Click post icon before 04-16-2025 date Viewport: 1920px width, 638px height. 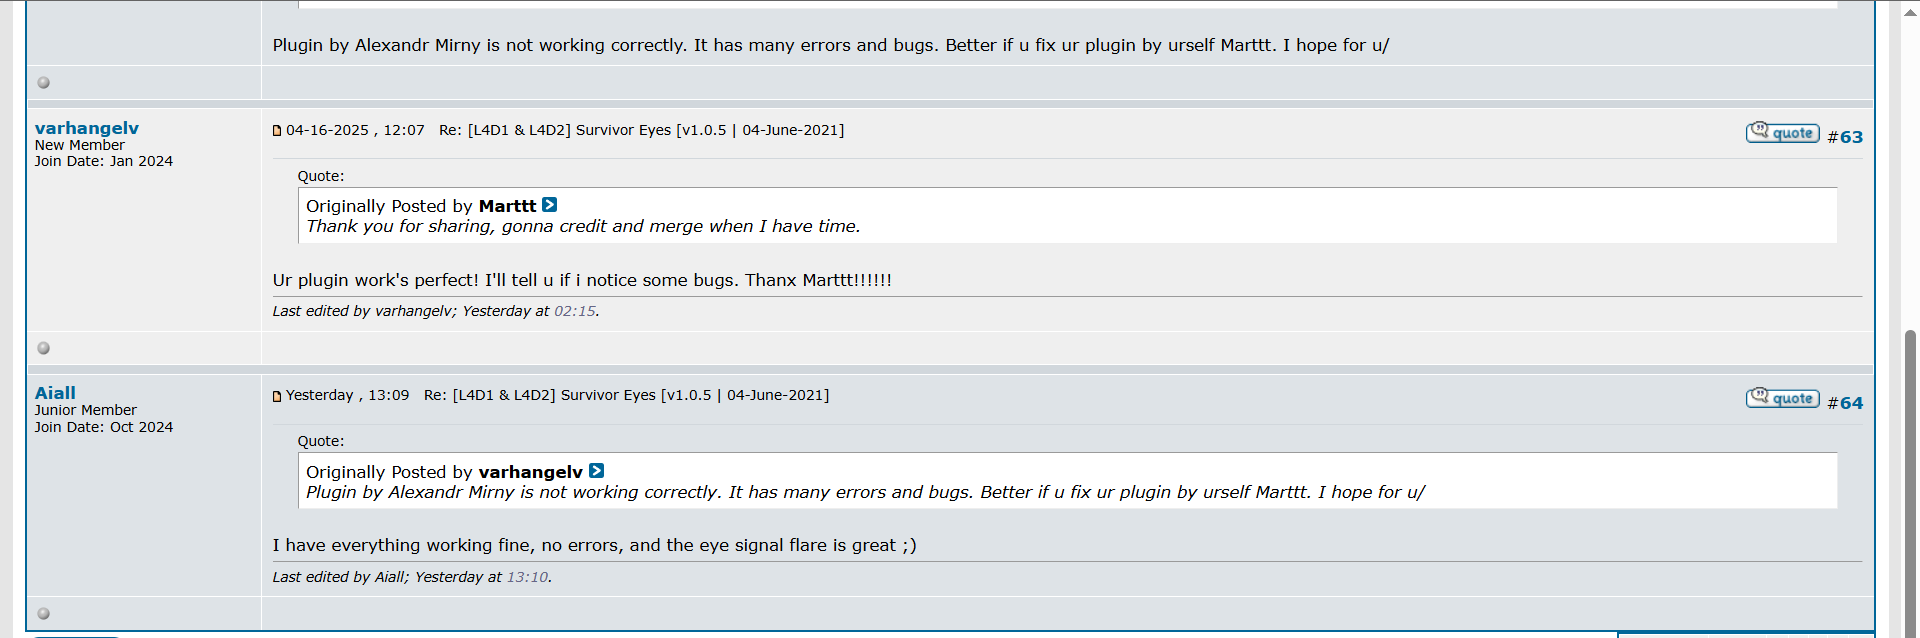click(277, 130)
